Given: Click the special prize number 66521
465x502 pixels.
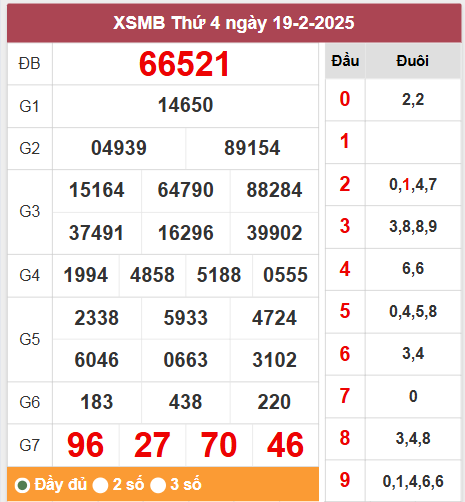Looking at the screenshot, I should [184, 64].
